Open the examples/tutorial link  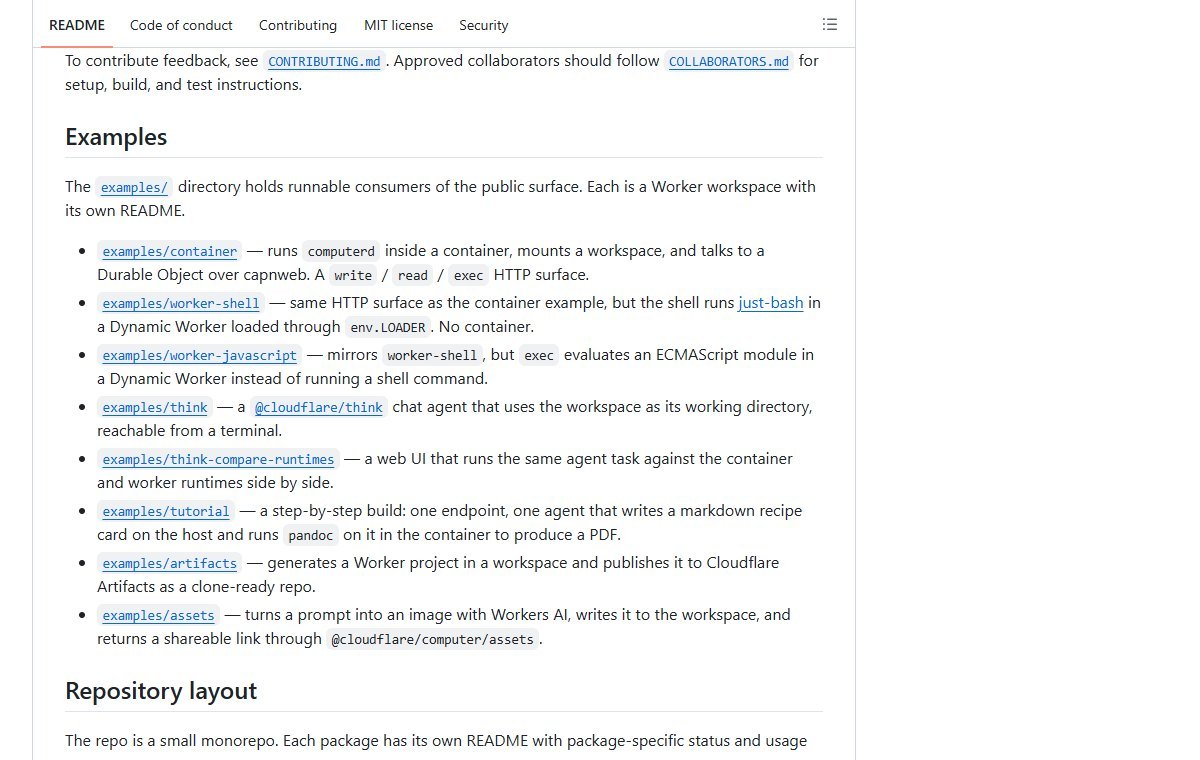(166, 511)
